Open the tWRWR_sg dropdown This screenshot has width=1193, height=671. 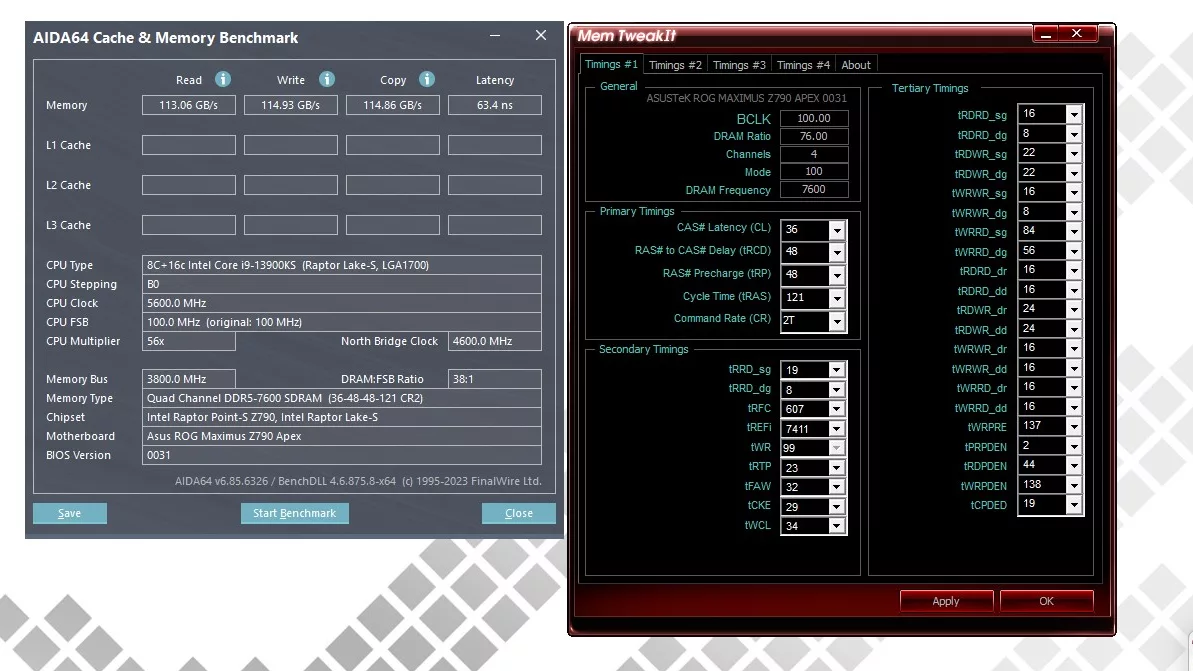pyautogui.click(x=1074, y=192)
